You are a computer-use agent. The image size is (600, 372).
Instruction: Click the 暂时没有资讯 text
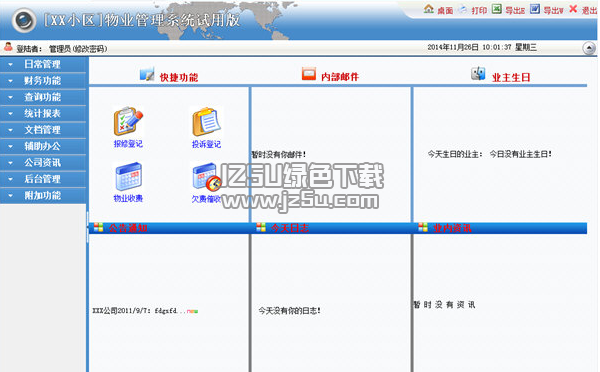[x=444, y=304]
